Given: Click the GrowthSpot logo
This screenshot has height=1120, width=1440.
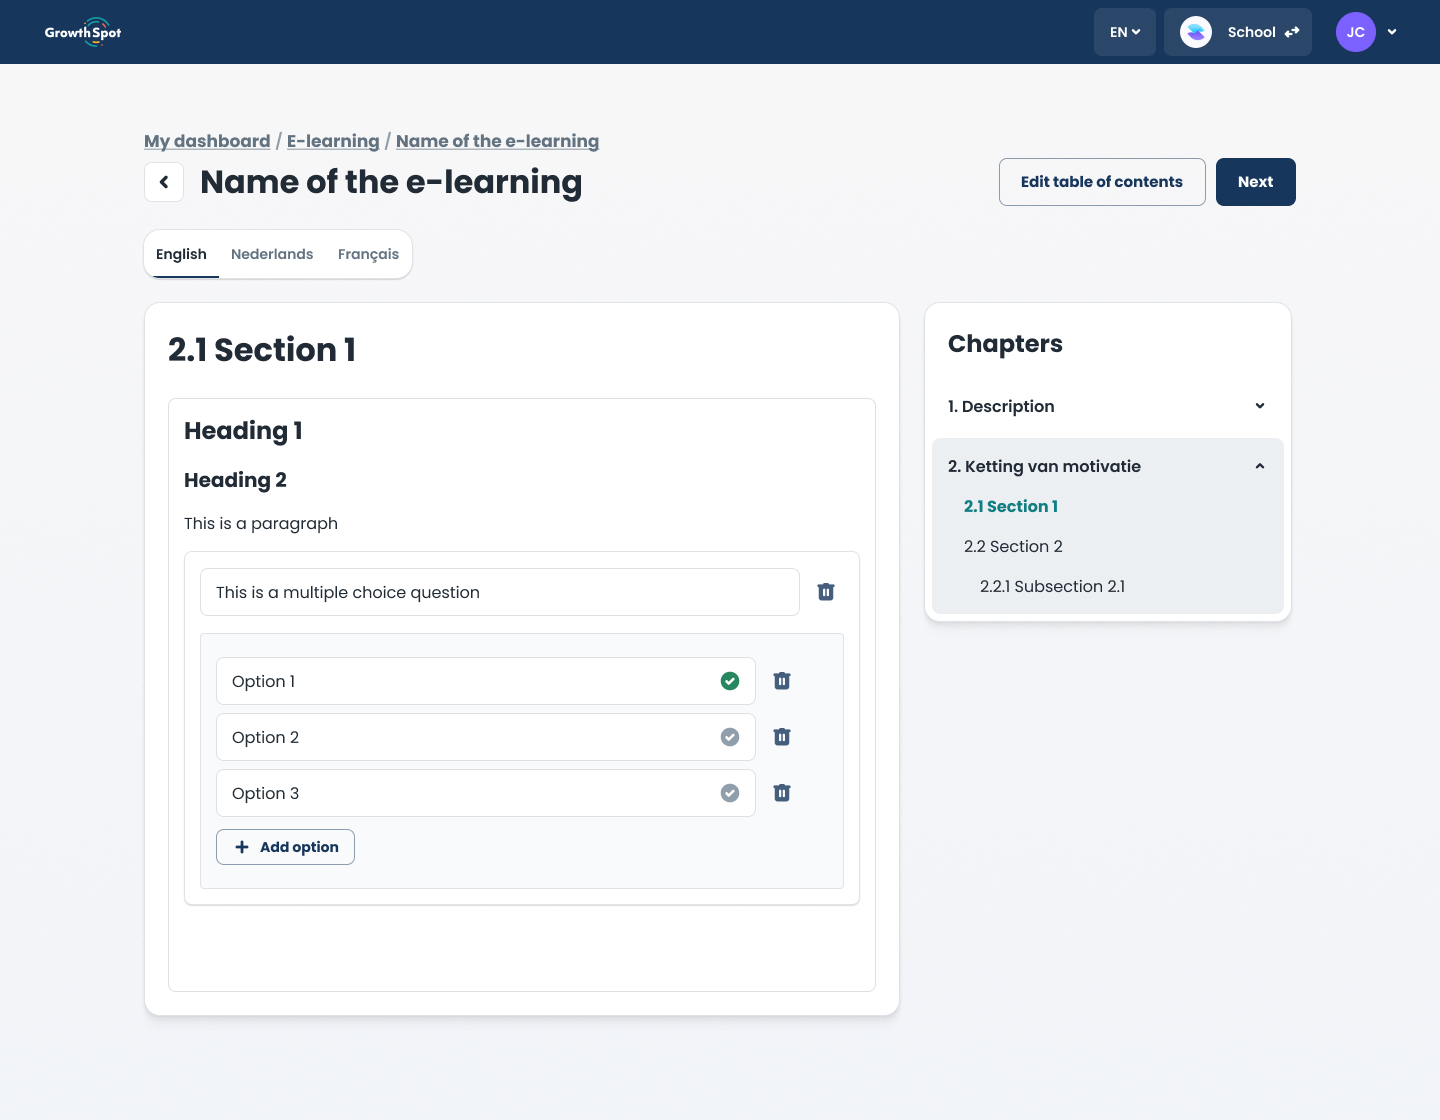Looking at the screenshot, I should tap(83, 32).
